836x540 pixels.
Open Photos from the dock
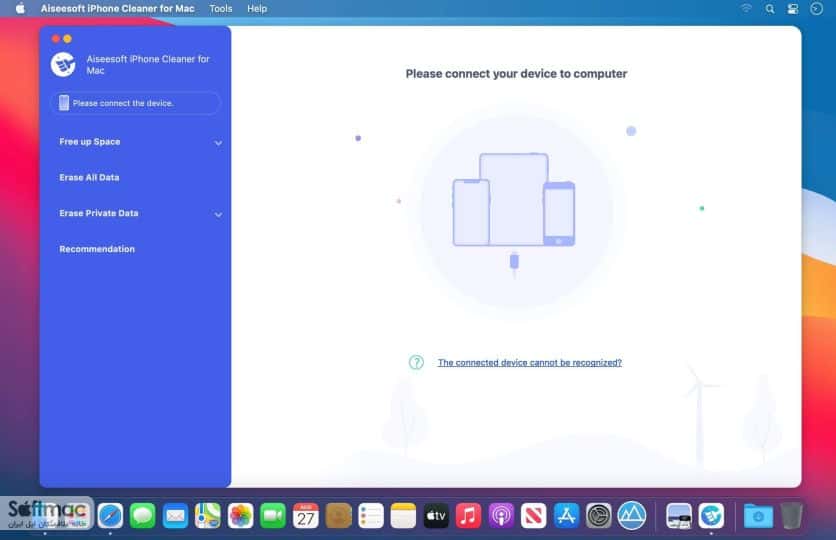pyautogui.click(x=240, y=515)
